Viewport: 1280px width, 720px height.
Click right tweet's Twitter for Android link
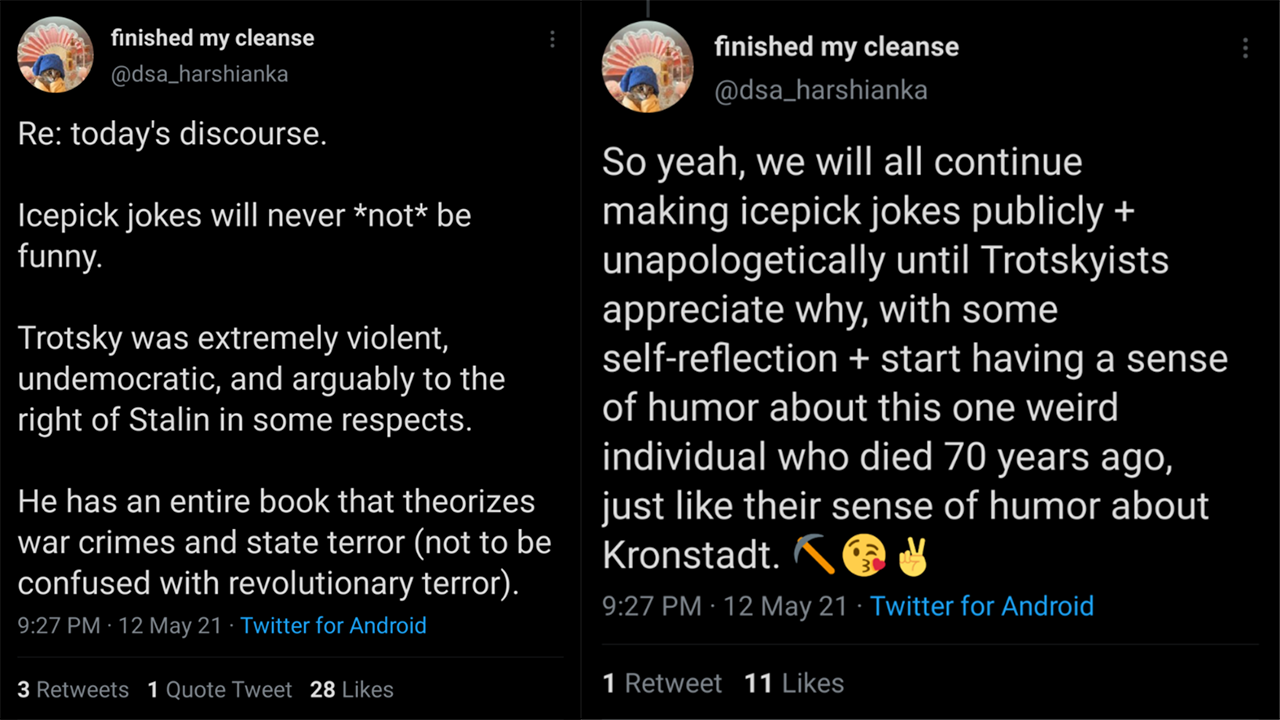pyautogui.click(x=981, y=606)
